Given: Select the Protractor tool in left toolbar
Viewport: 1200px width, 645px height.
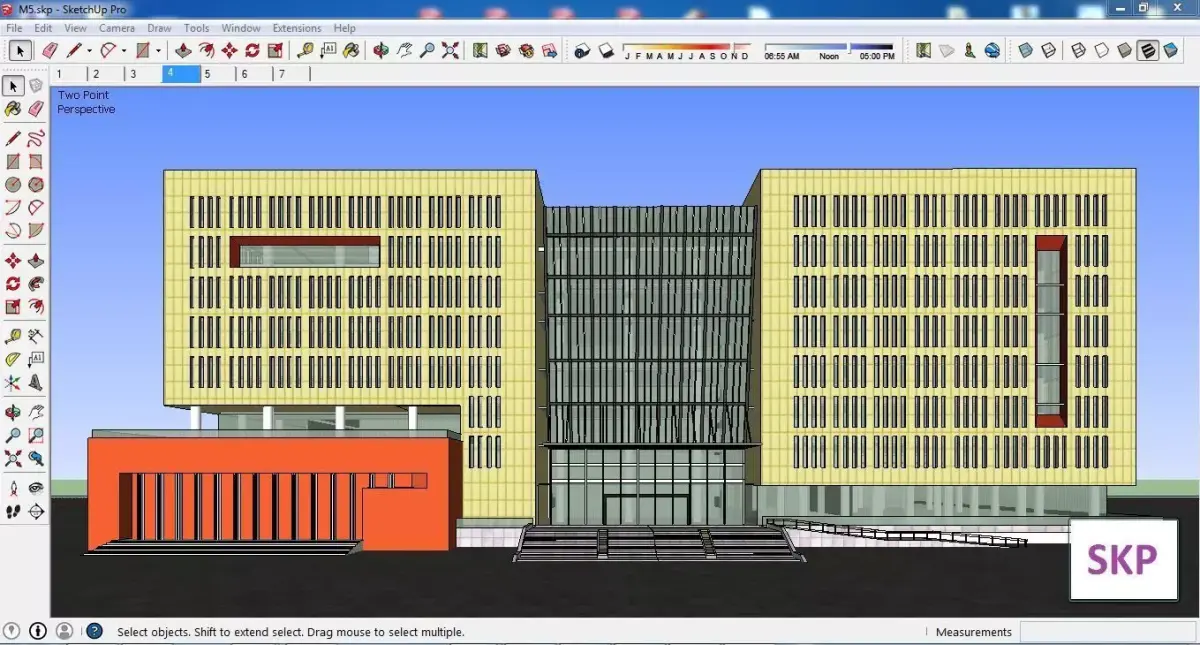Looking at the screenshot, I should [x=13, y=359].
